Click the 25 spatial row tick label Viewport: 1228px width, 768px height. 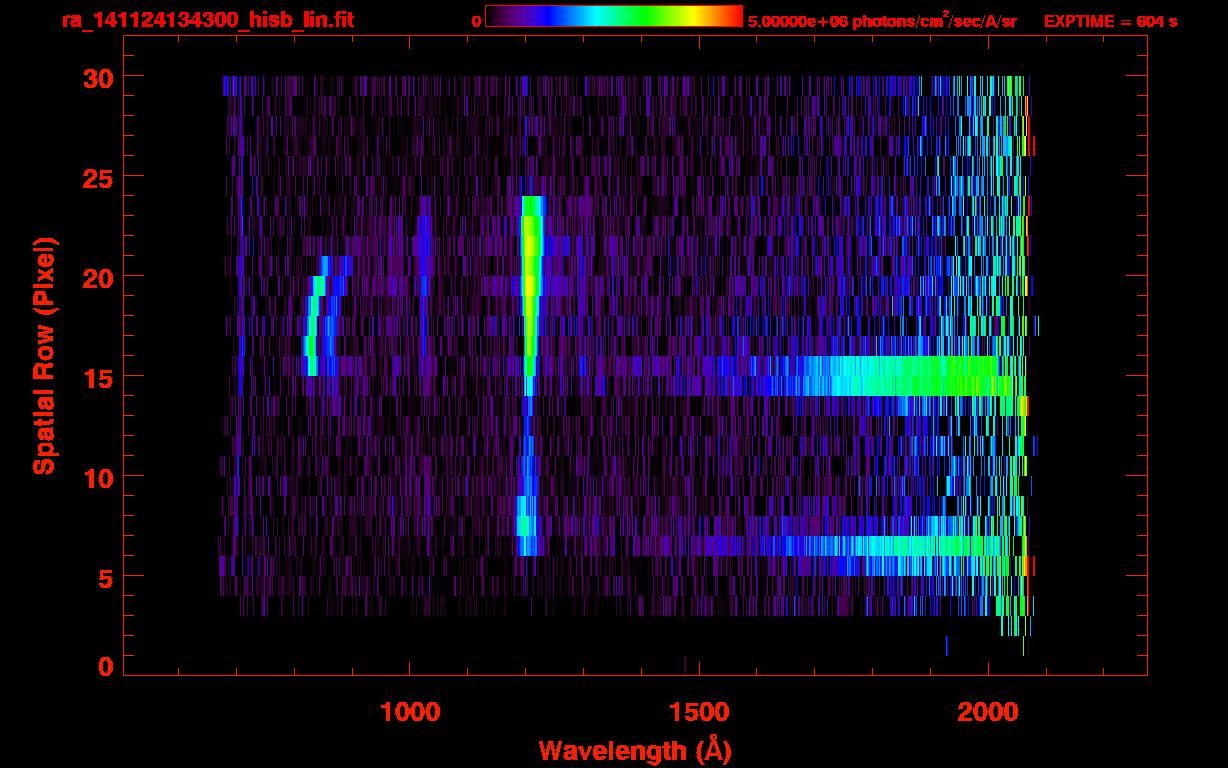[x=97, y=177]
